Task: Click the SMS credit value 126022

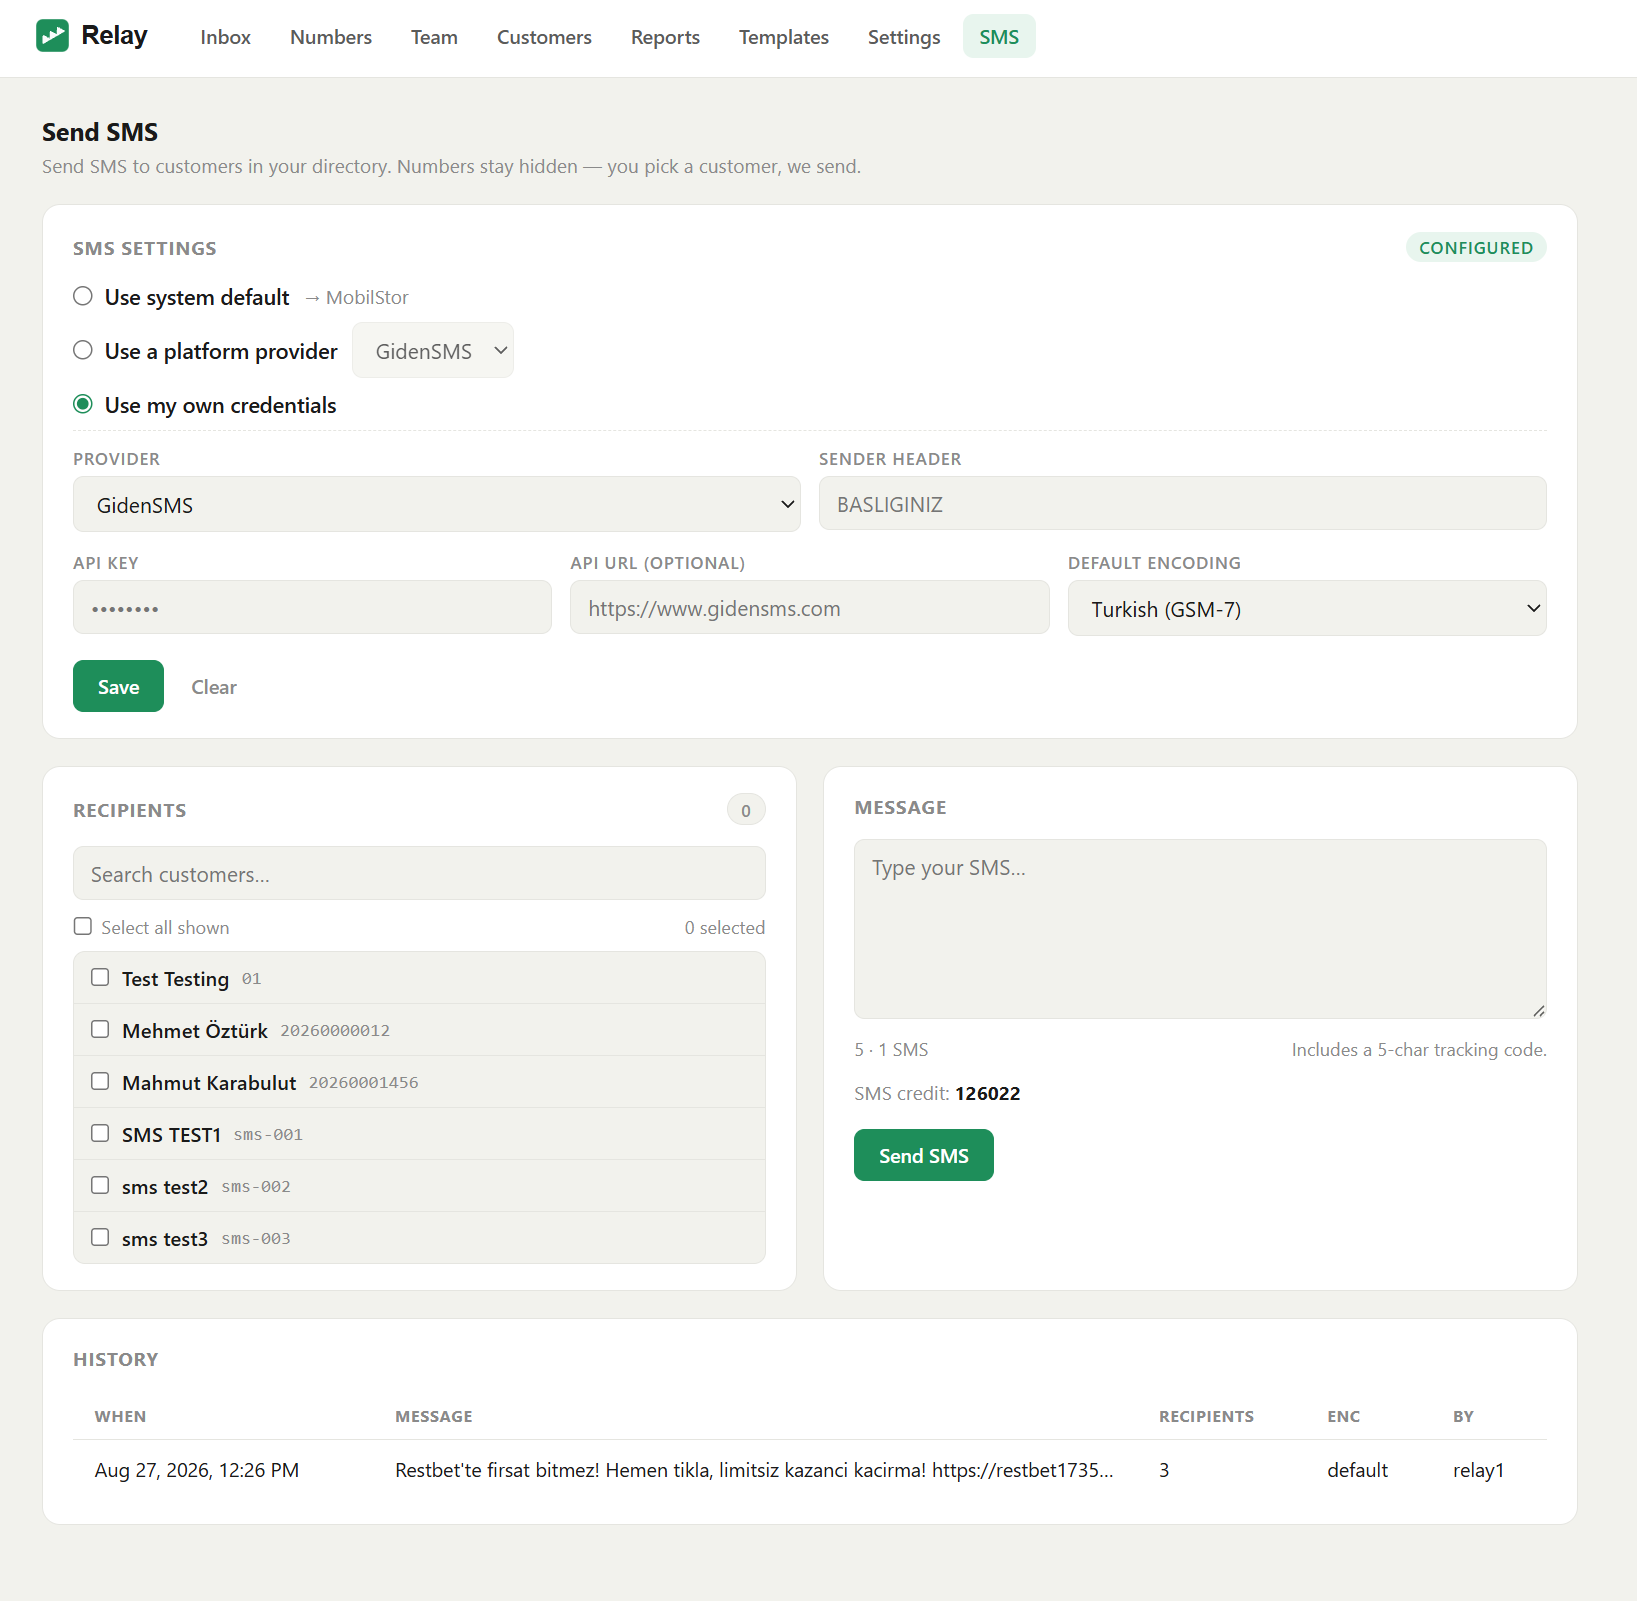Action: [987, 1093]
